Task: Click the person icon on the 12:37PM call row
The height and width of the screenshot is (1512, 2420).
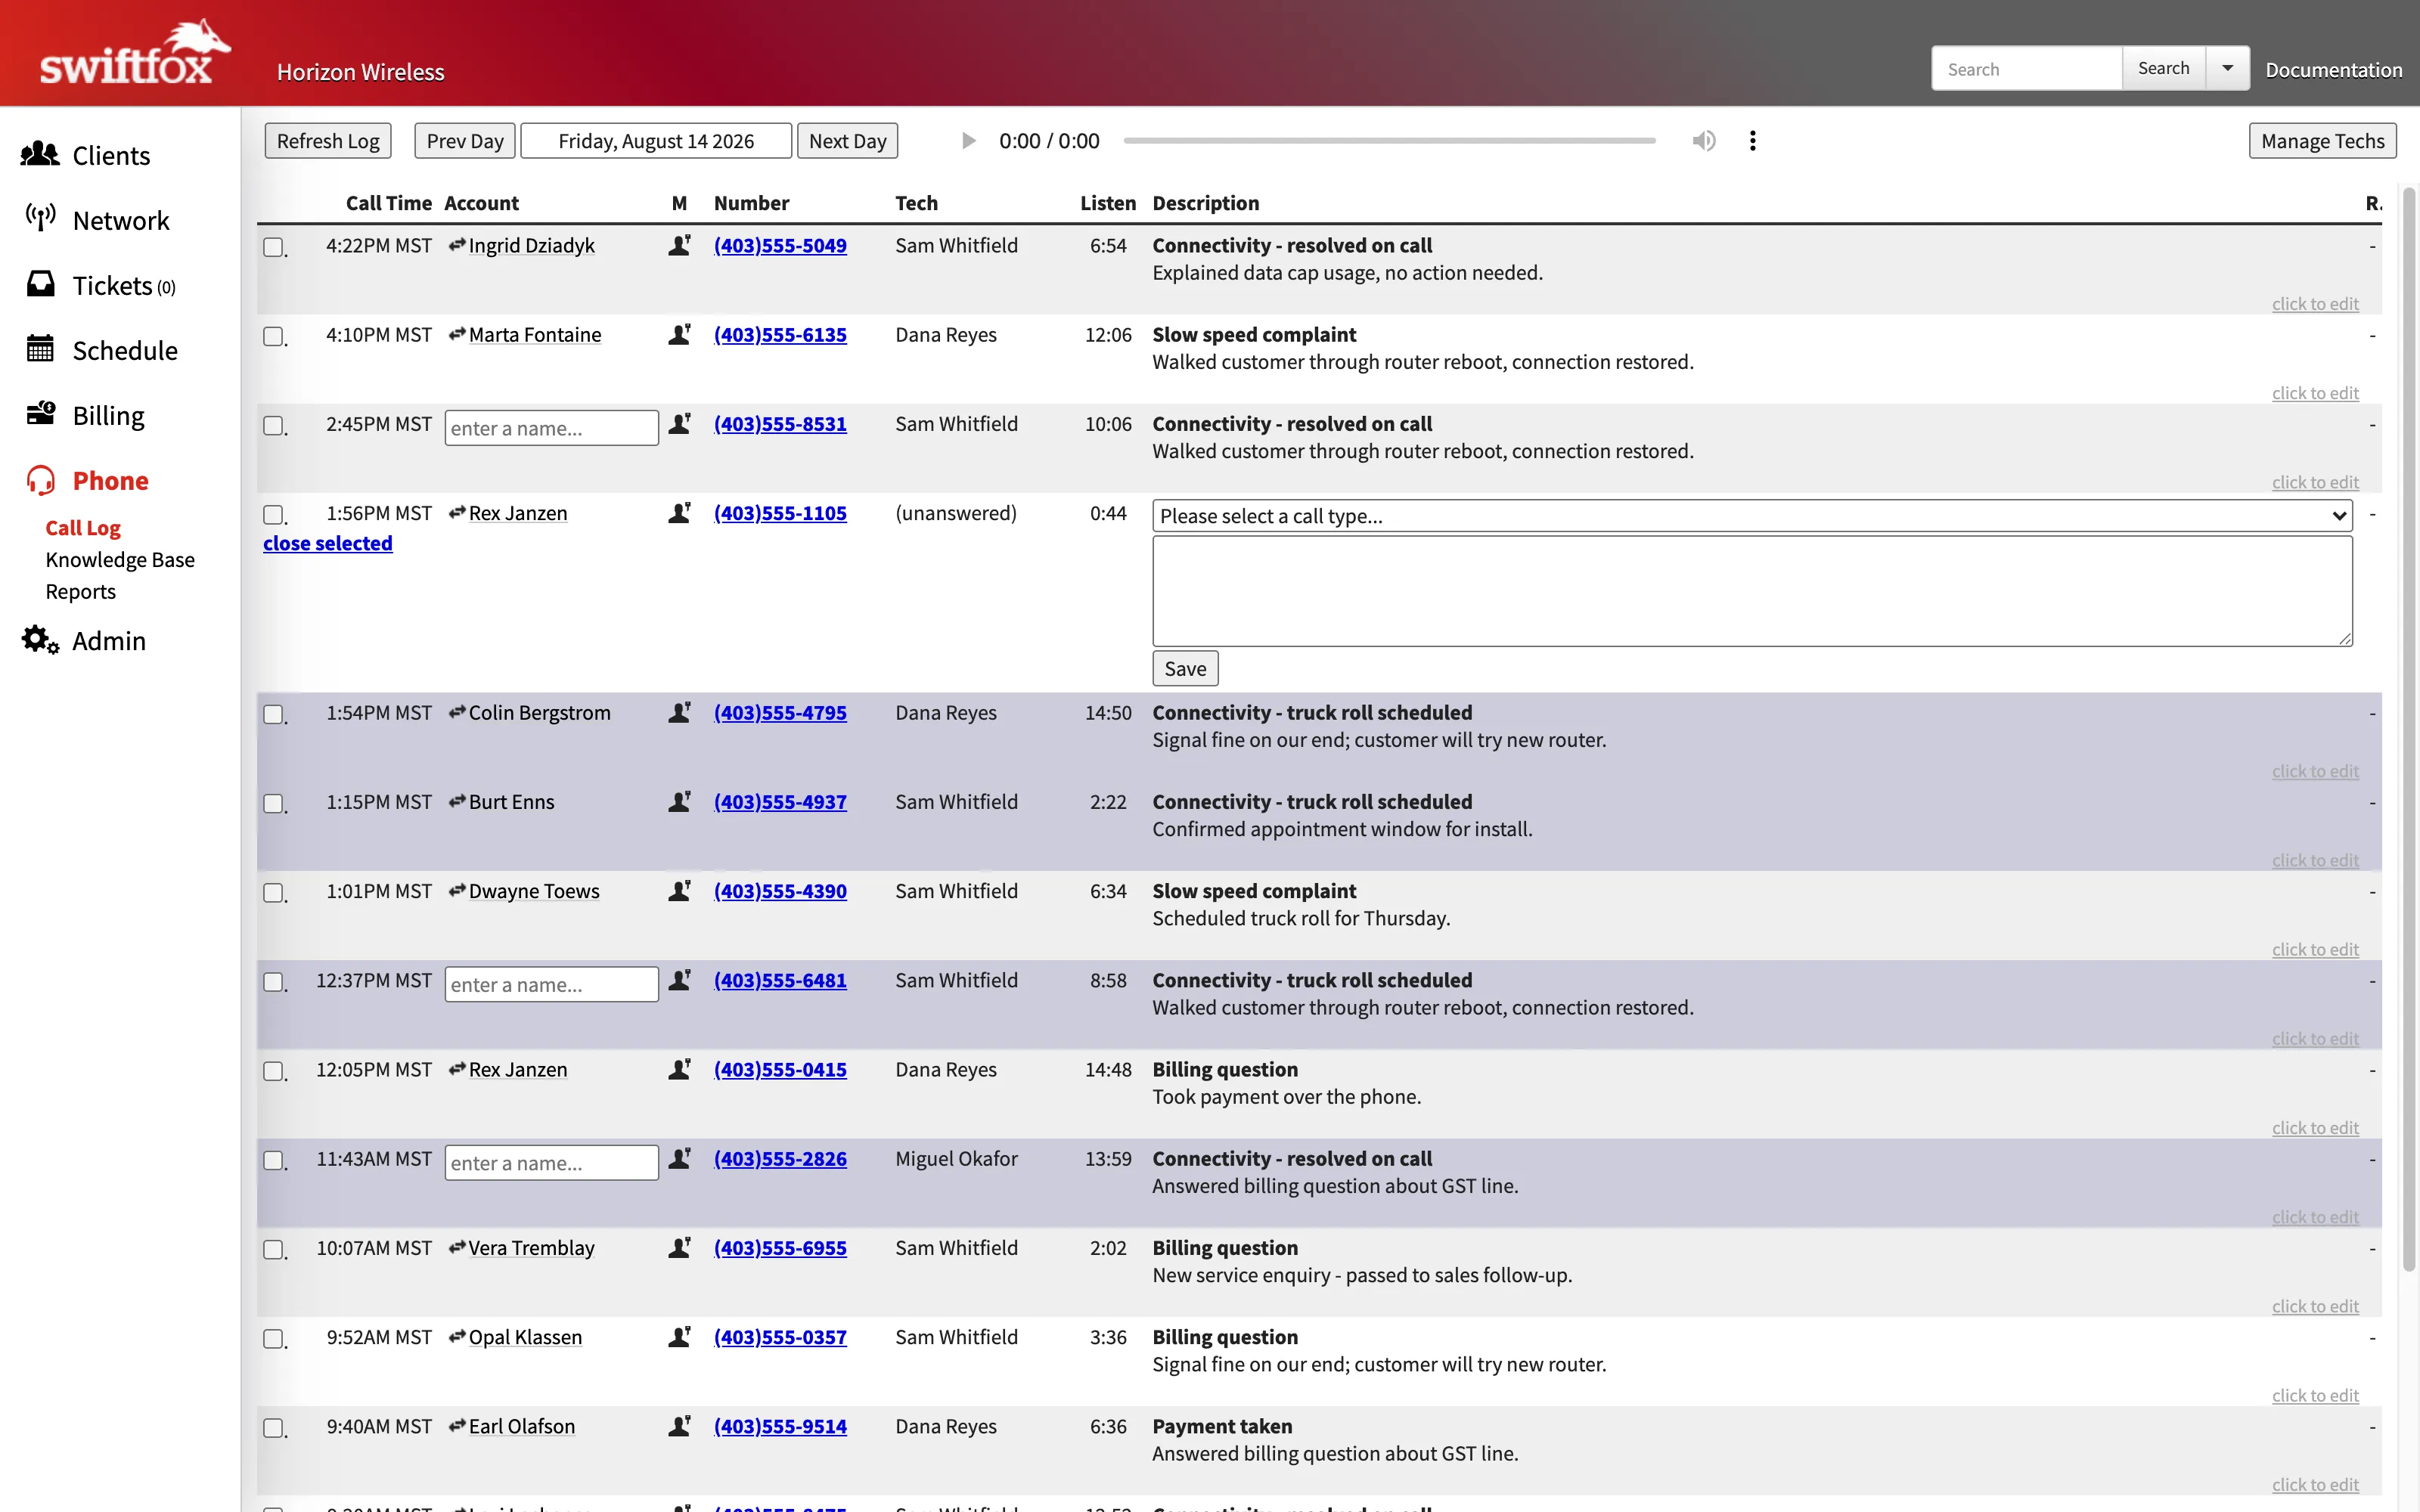Action: pos(680,980)
